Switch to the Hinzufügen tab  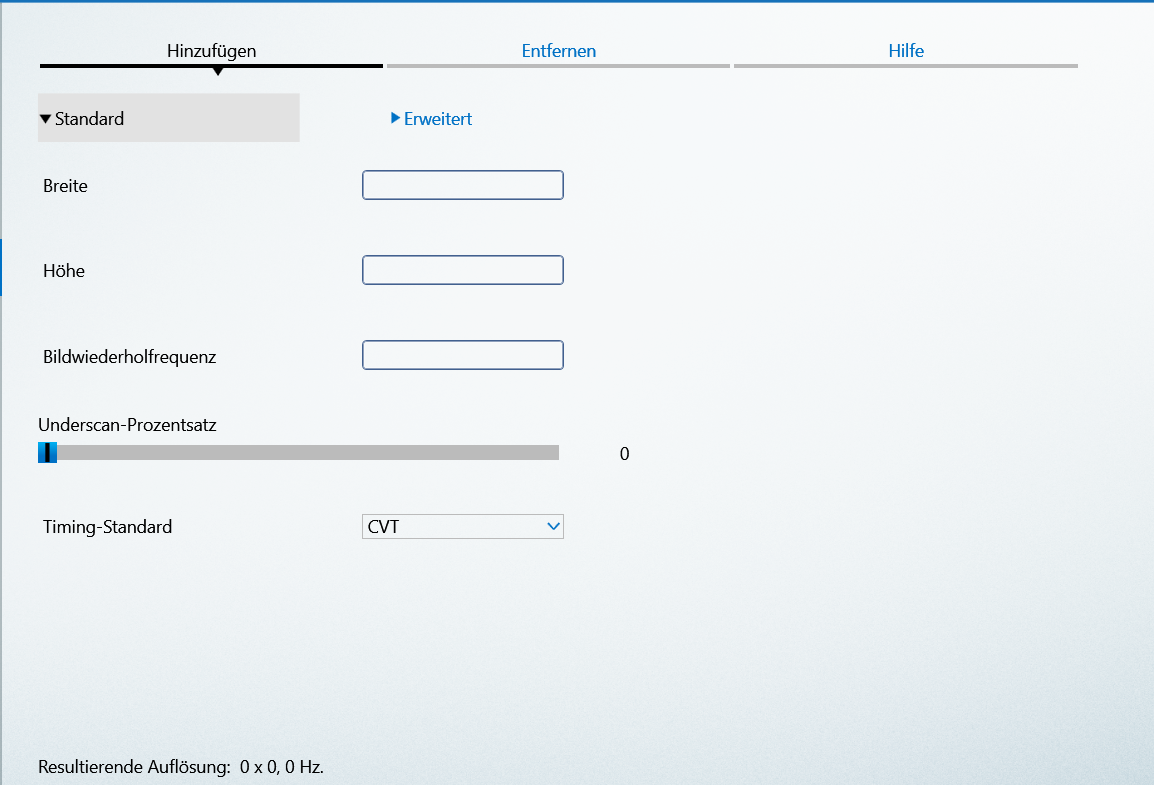tap(211, 51)
